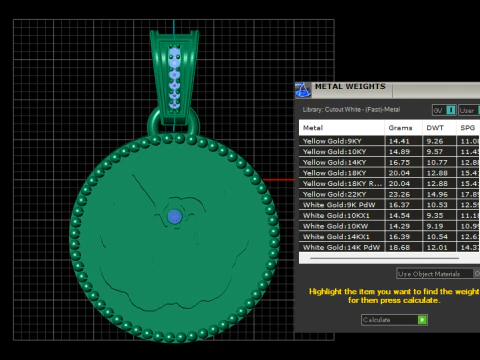Click the 16.75 grams value

point(399,162)
